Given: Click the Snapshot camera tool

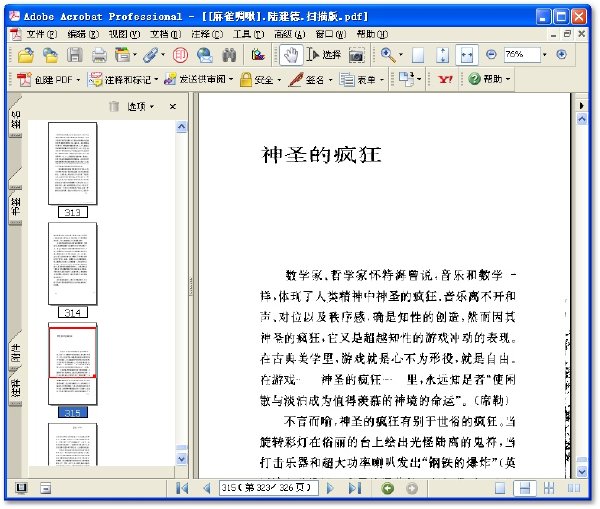Looking at the screenshot, I should [x=356, y=56].
